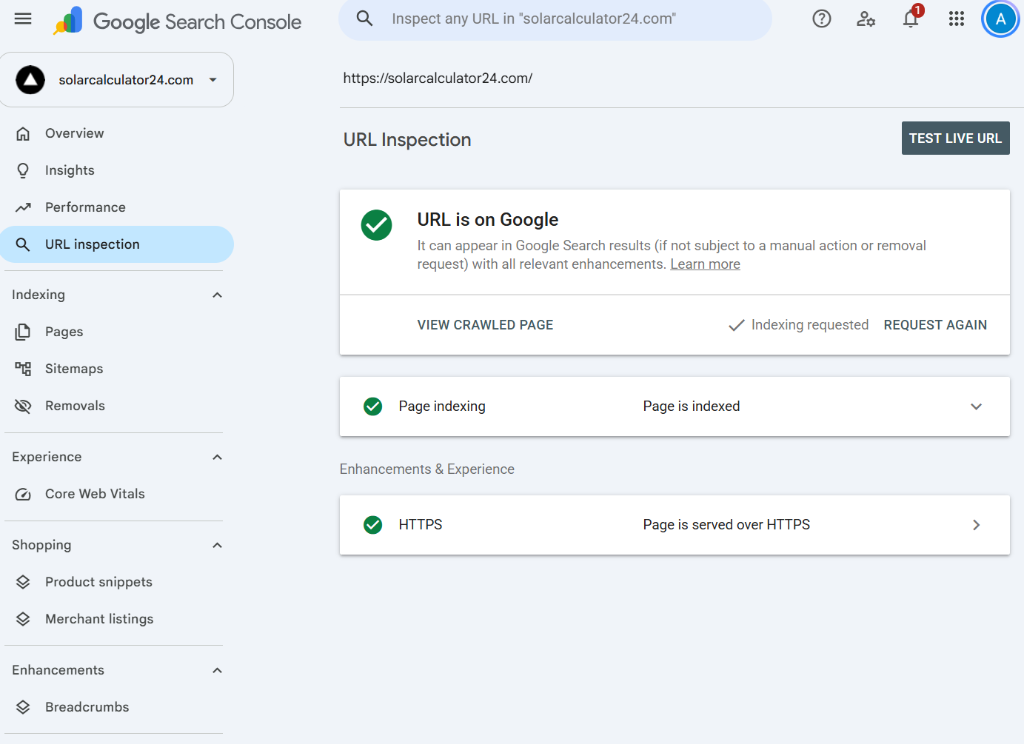This screenshot has height=744, width=1024.
Task: Collapse the Experience section
Action: (217, 457)
